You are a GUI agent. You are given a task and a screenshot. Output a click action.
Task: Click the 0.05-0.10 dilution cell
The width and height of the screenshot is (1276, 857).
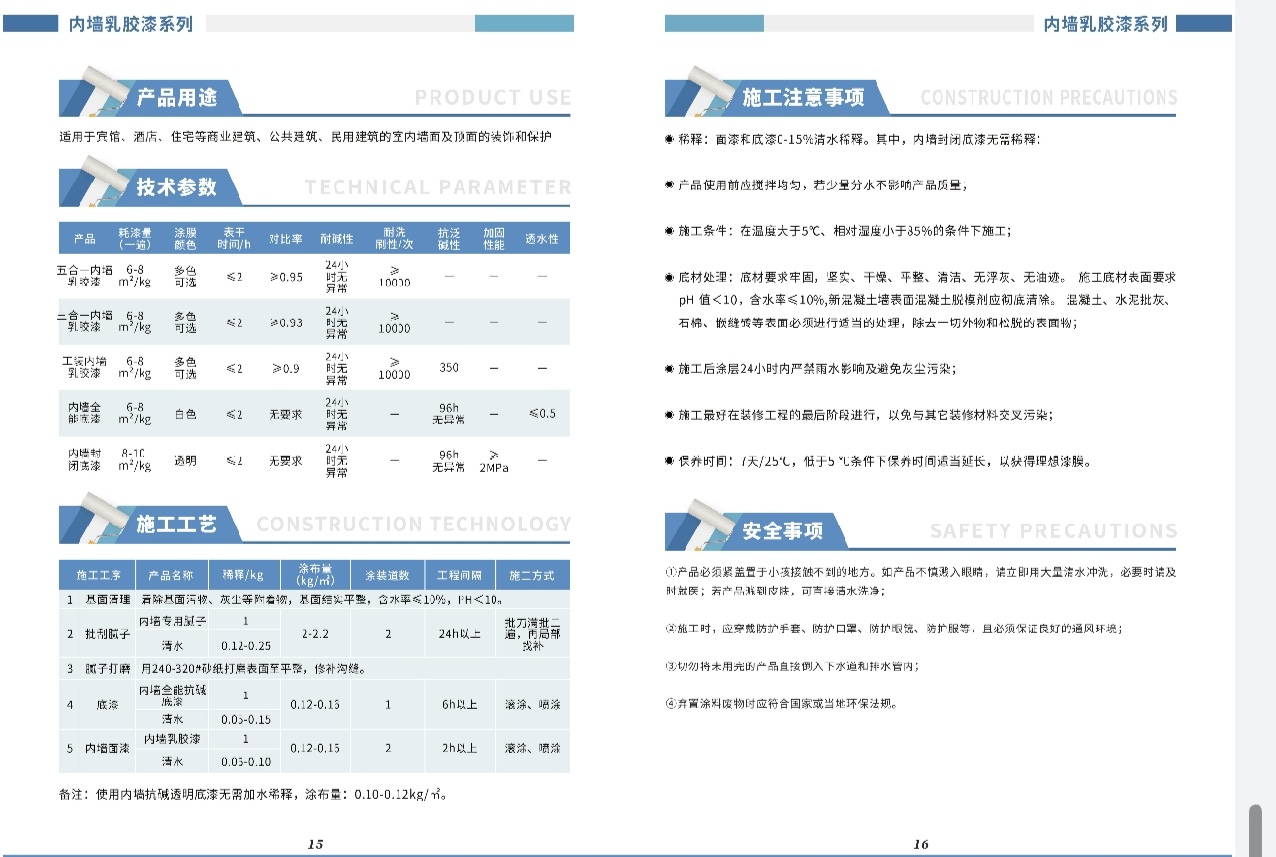coord(246,761)
